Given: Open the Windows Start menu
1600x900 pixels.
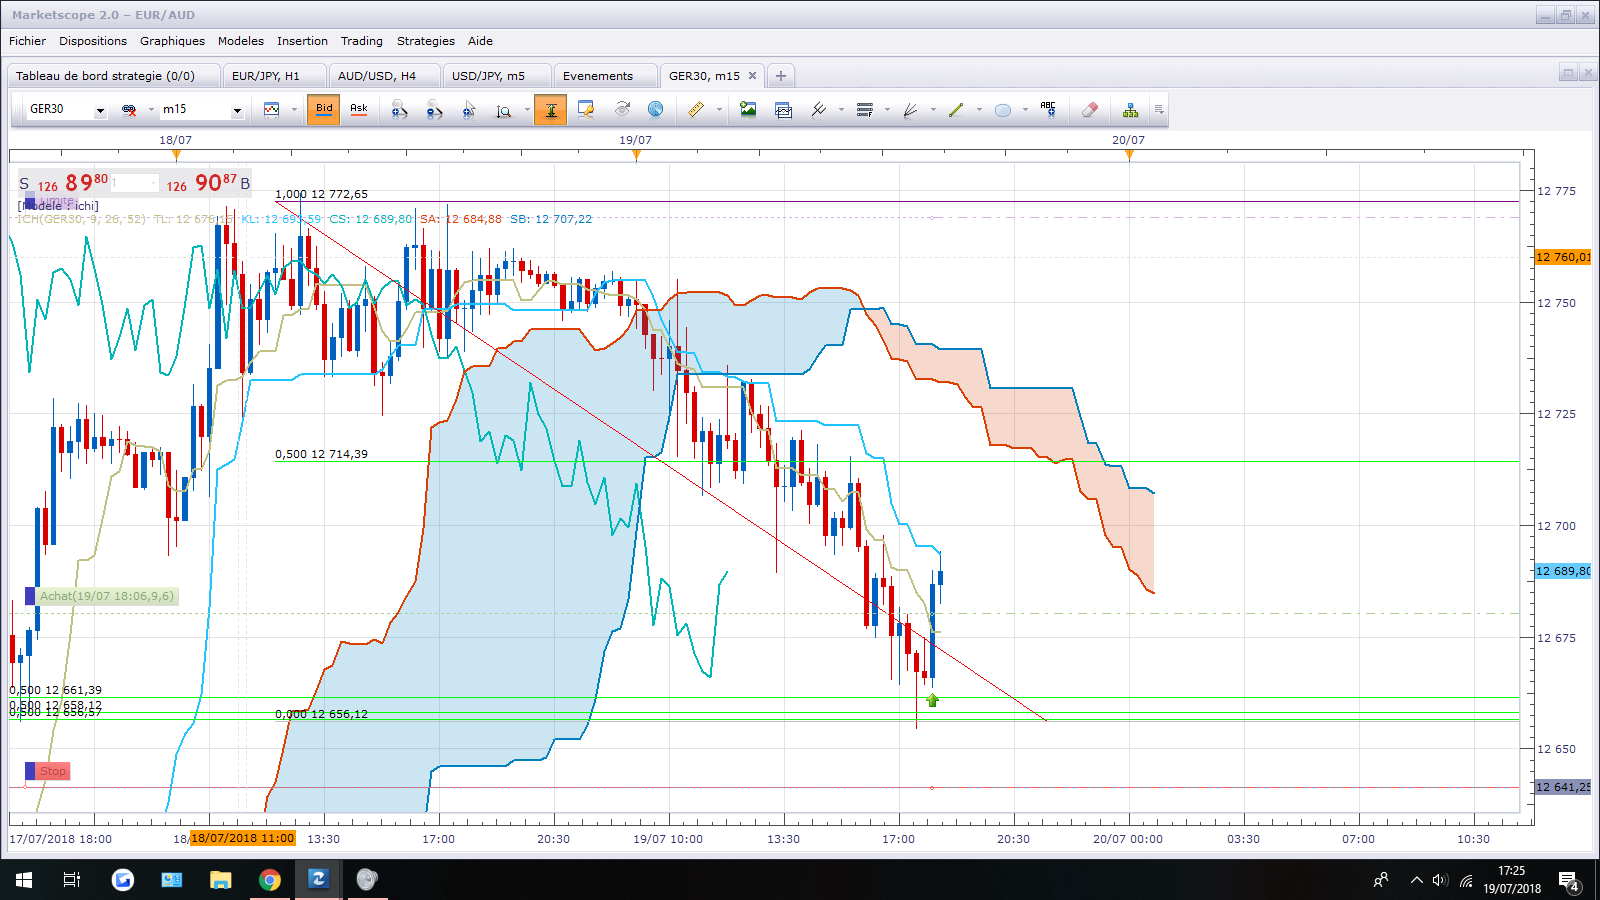Looking at the screenshot, I should pyautogui.click(x=24, y=880).
